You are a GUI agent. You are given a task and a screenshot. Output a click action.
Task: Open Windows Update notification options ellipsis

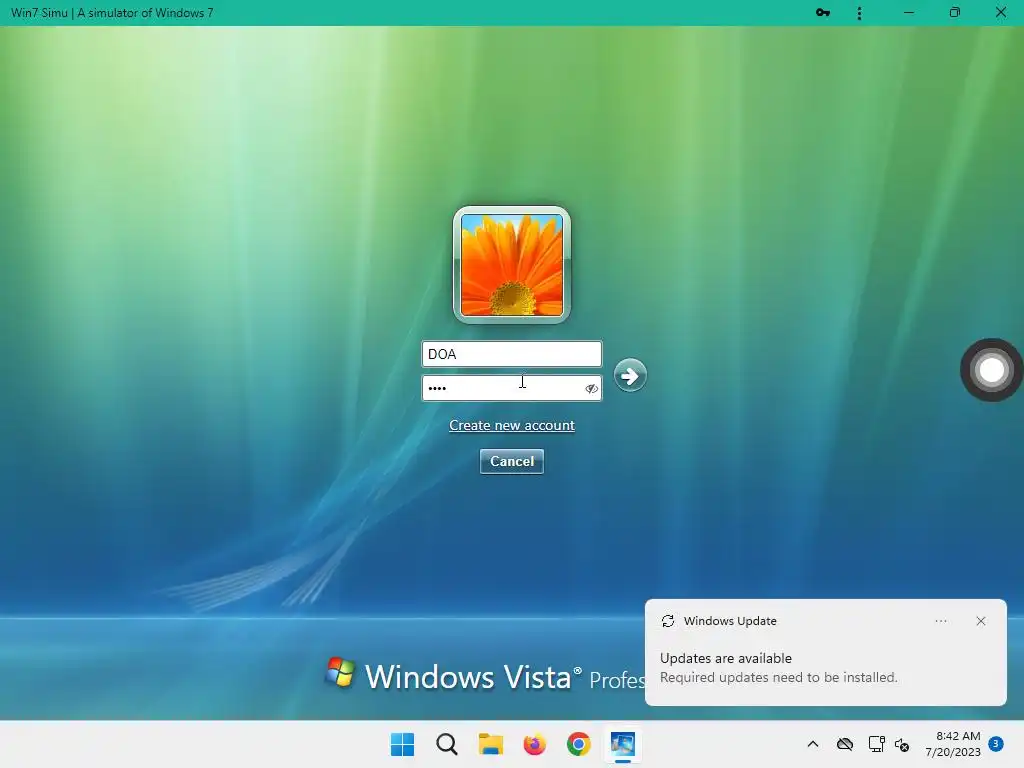click(941, 621)
